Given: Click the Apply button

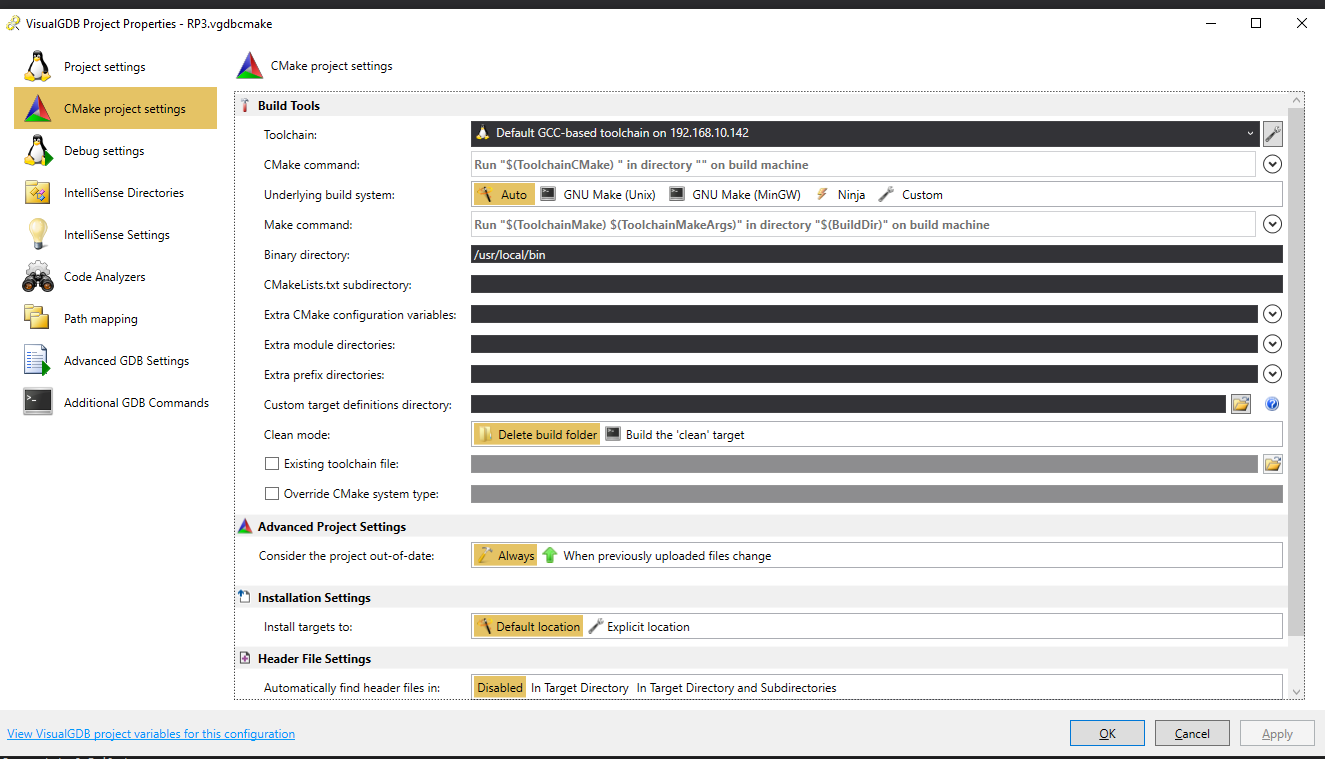Looking at the screenshot, I should click(x=1277, y=733).
